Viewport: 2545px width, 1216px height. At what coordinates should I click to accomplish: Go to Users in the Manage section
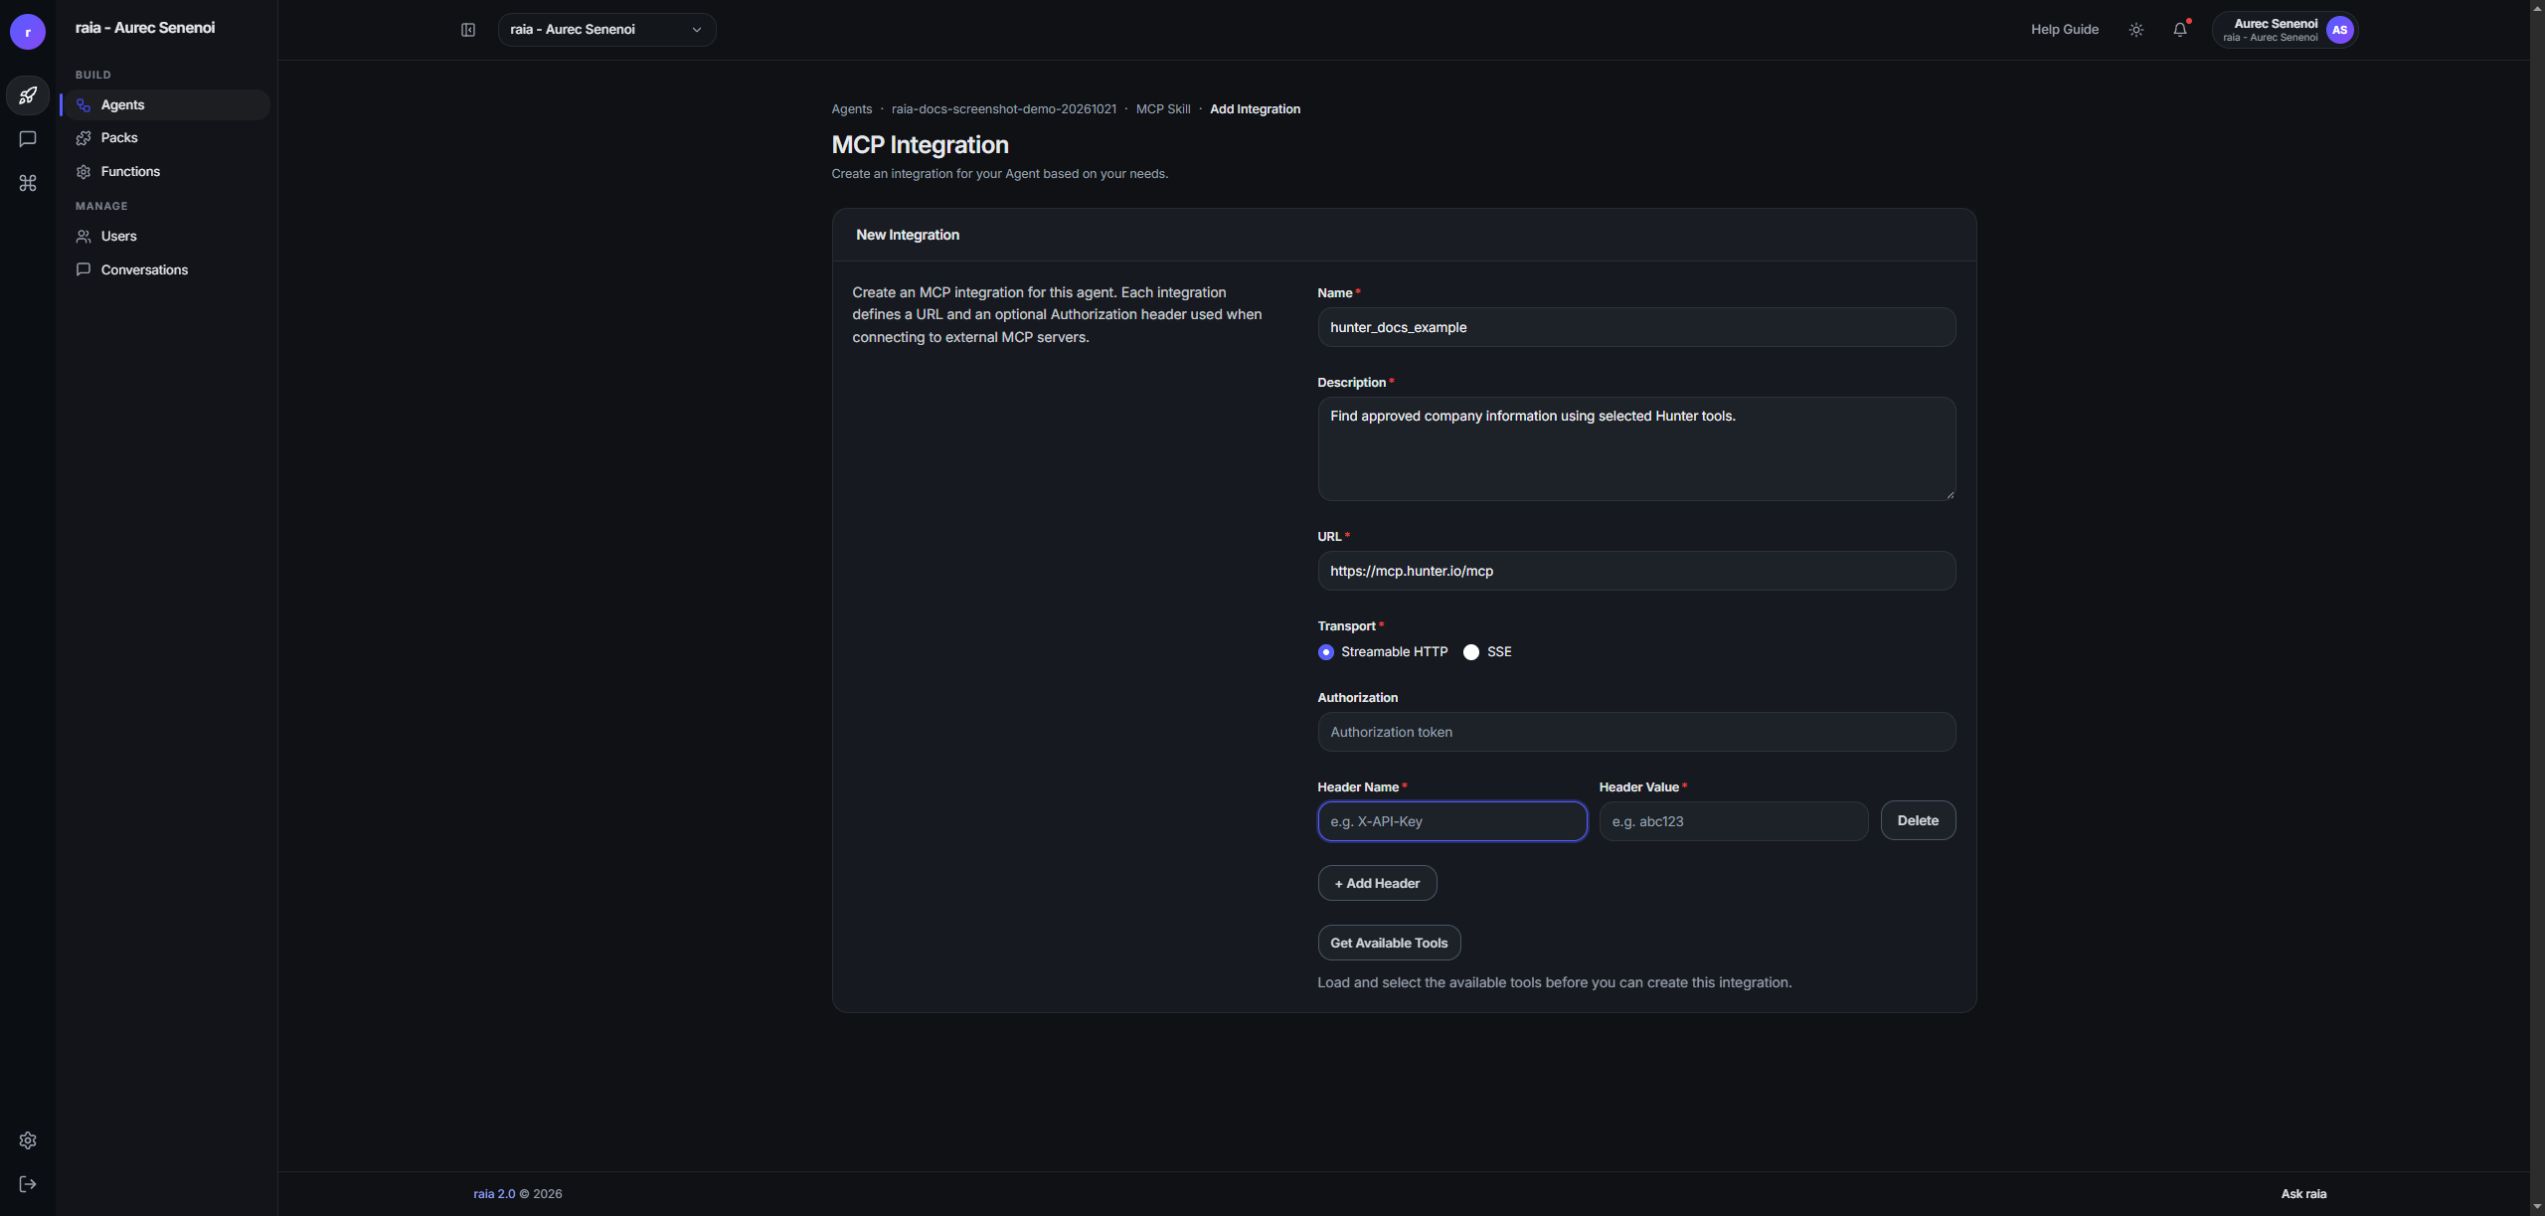(x=166, y=236)
